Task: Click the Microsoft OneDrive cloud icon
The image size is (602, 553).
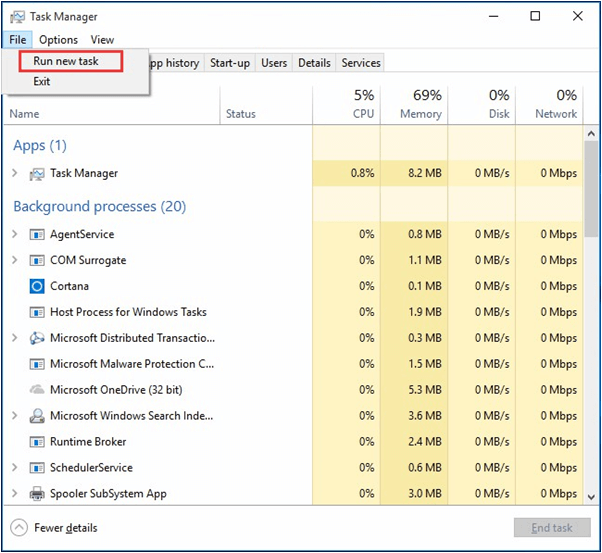Action: [x=37, y=390]
